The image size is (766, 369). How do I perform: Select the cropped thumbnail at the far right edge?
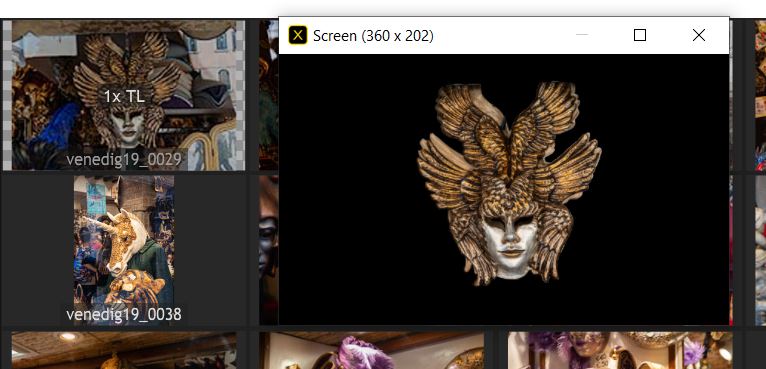coord(760,95)
